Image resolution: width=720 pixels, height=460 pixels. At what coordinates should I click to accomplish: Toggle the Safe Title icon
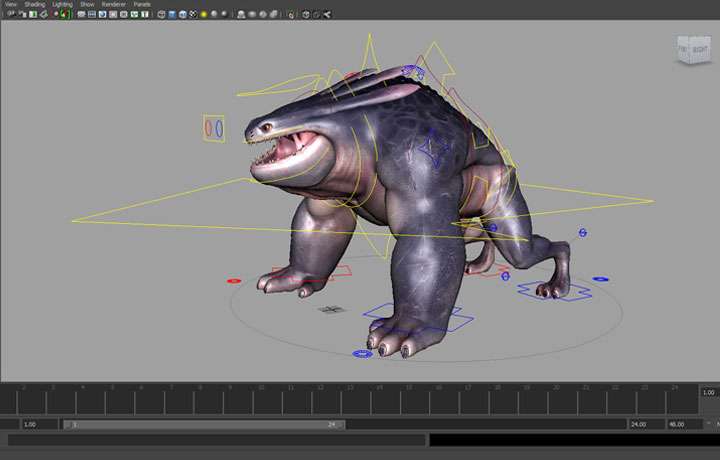[x=145, y=14]
